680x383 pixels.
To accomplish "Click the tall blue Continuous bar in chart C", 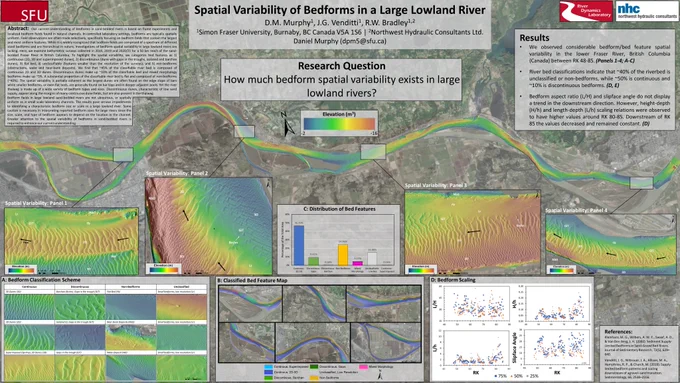I will (x=299, y=245).
